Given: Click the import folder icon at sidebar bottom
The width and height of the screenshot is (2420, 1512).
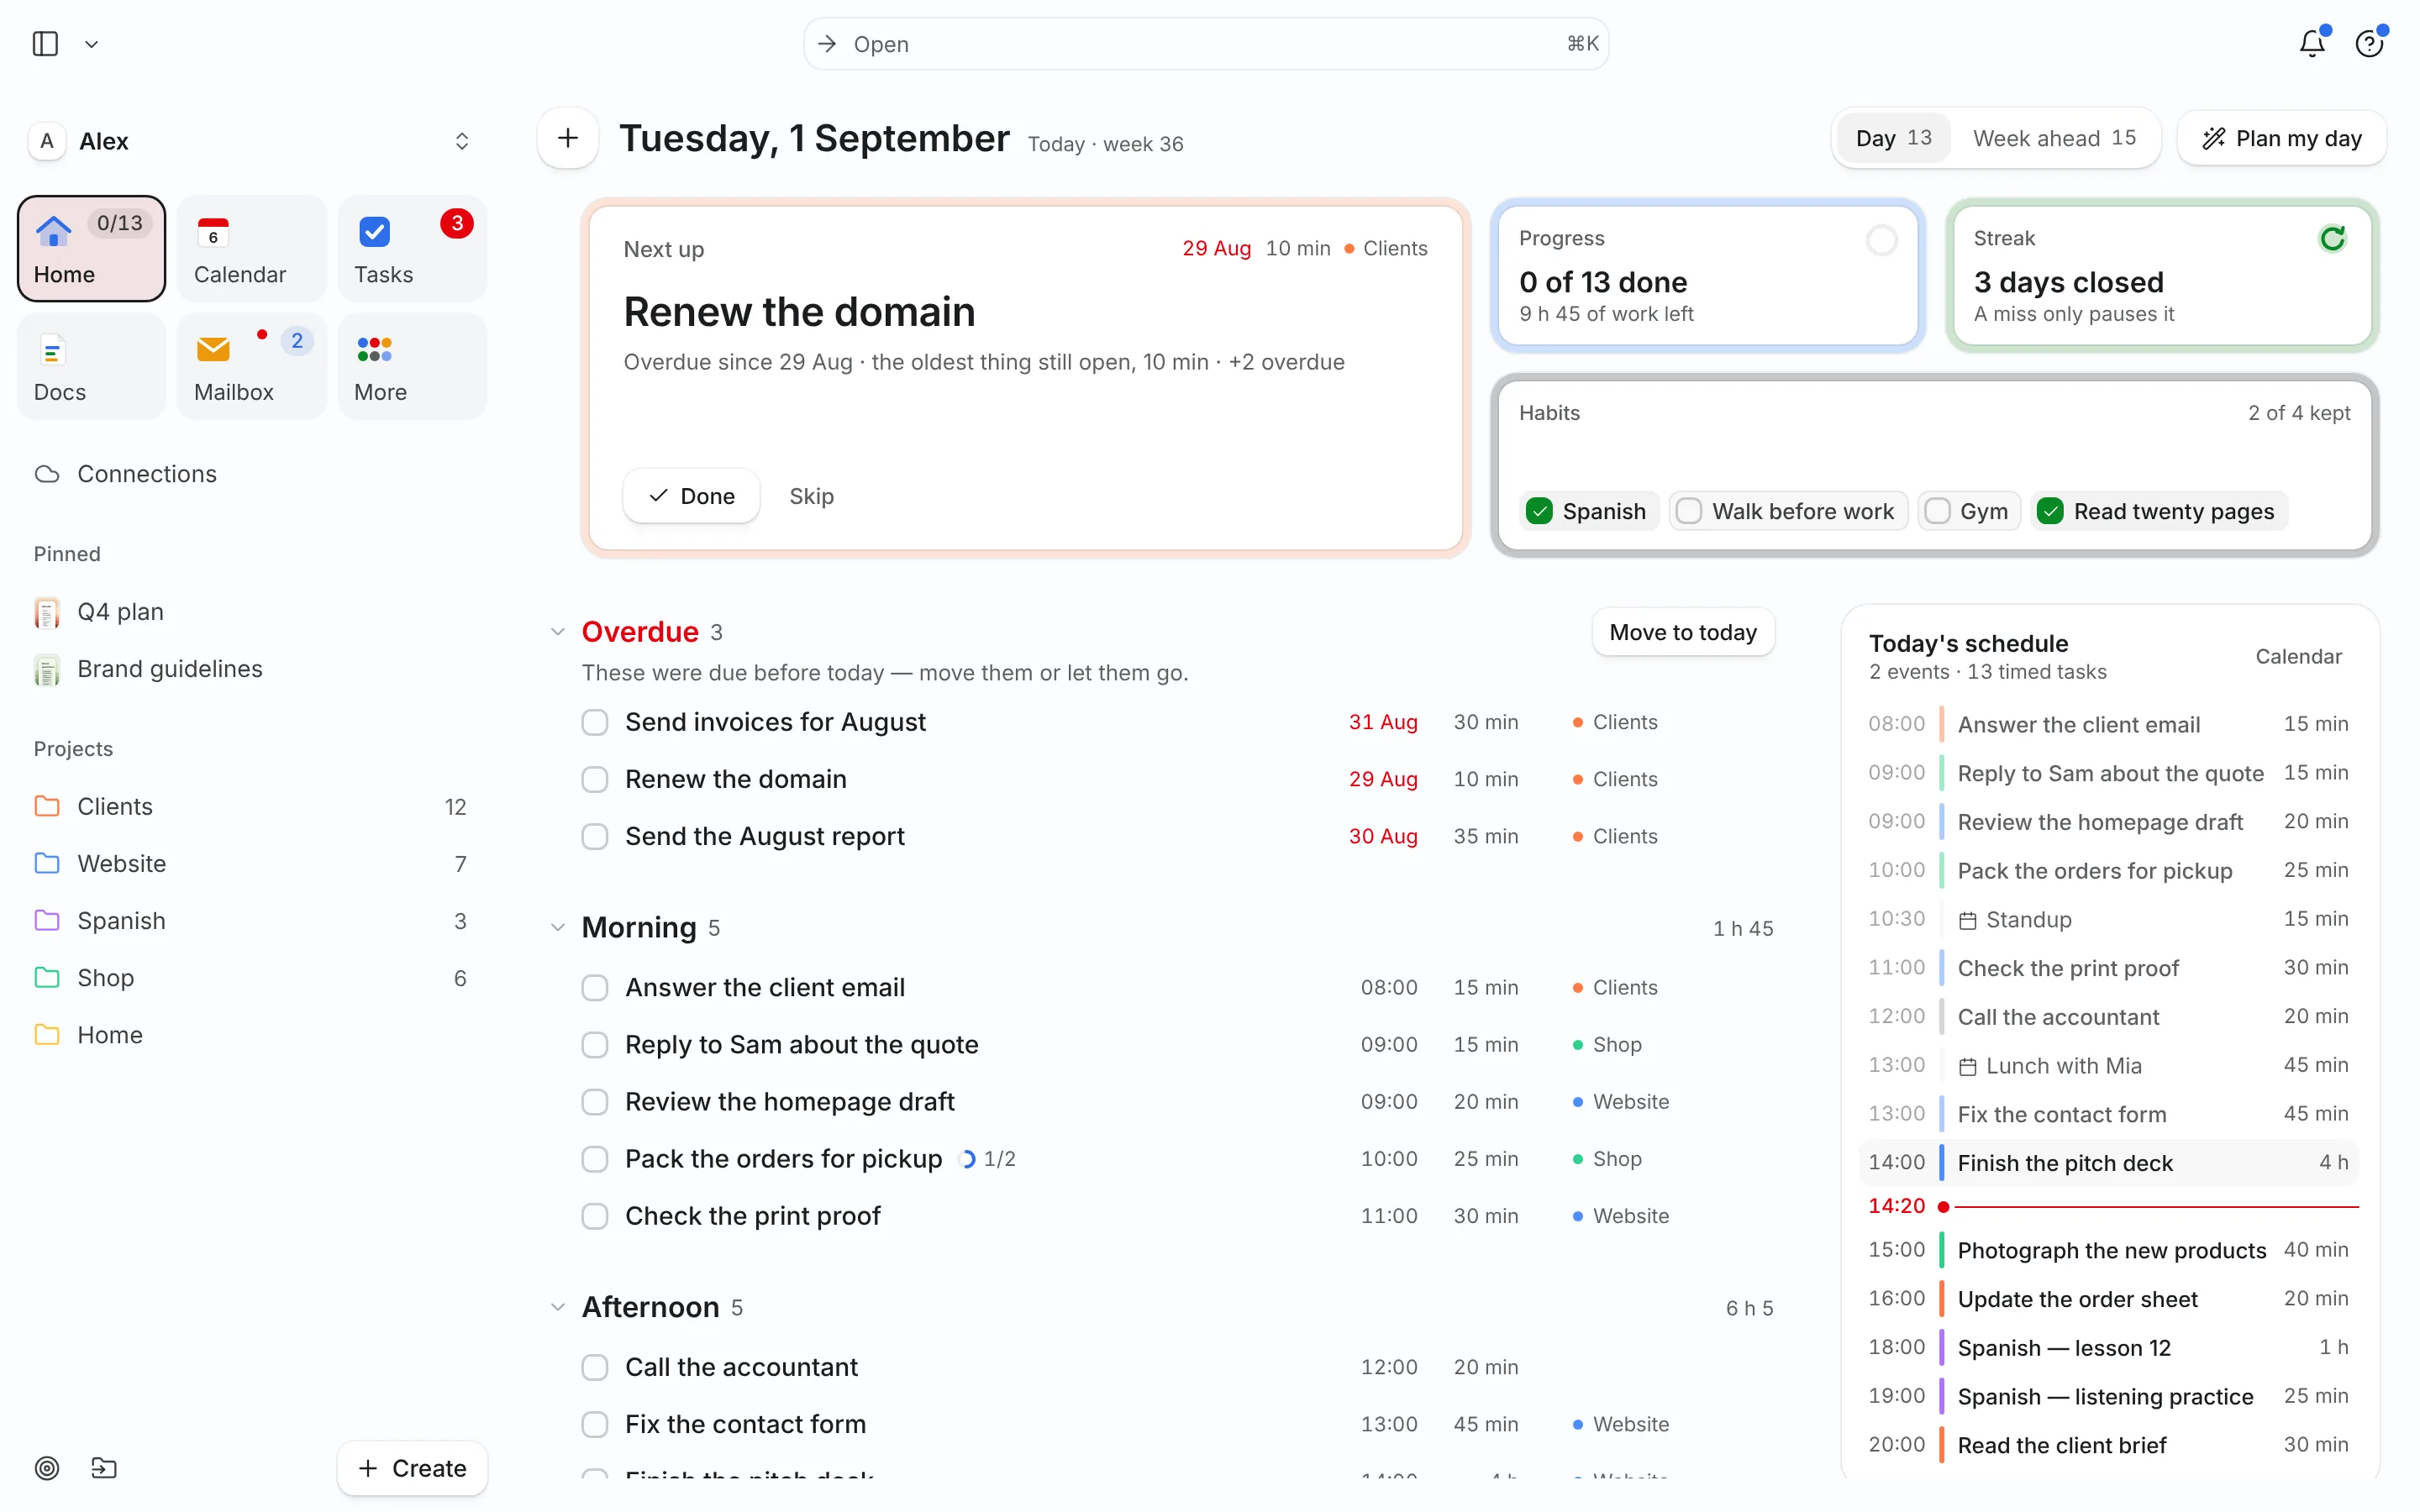Looking at the screenshot, I should pyautogui.click(x=104, y=1468).
